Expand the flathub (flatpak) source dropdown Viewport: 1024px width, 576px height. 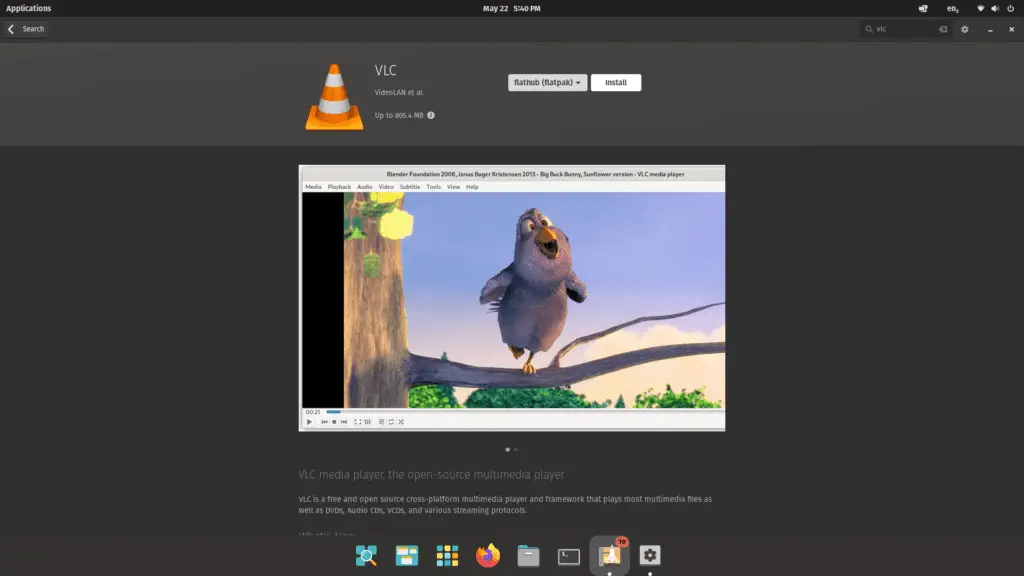click(547, 82)
